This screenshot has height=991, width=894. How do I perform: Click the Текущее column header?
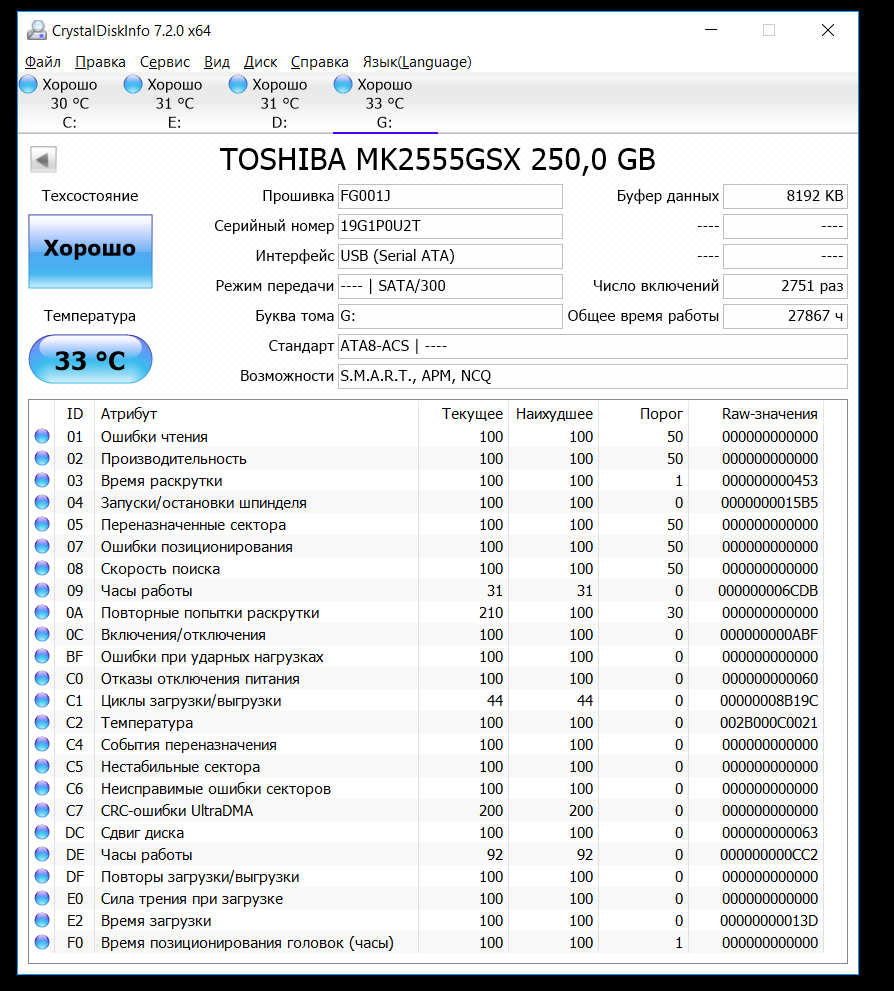(463, 414)
